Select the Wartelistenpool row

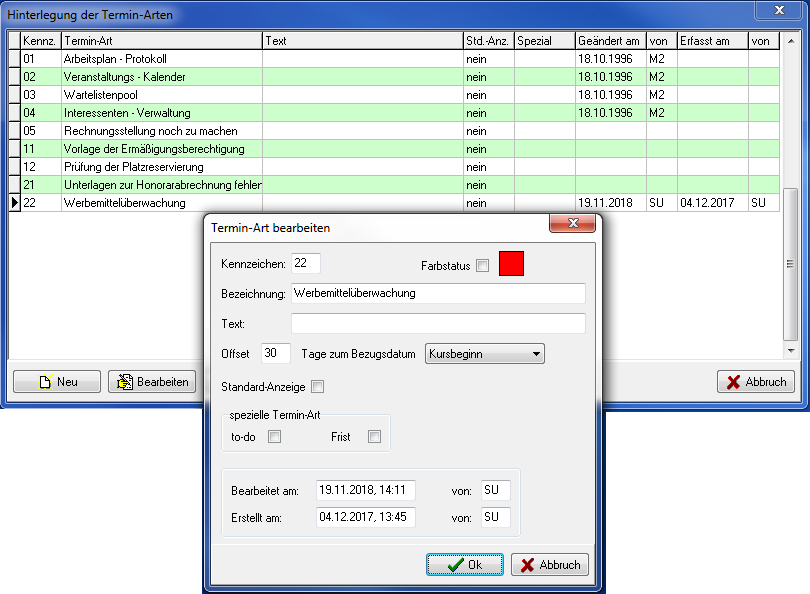(x=394, y=95)
